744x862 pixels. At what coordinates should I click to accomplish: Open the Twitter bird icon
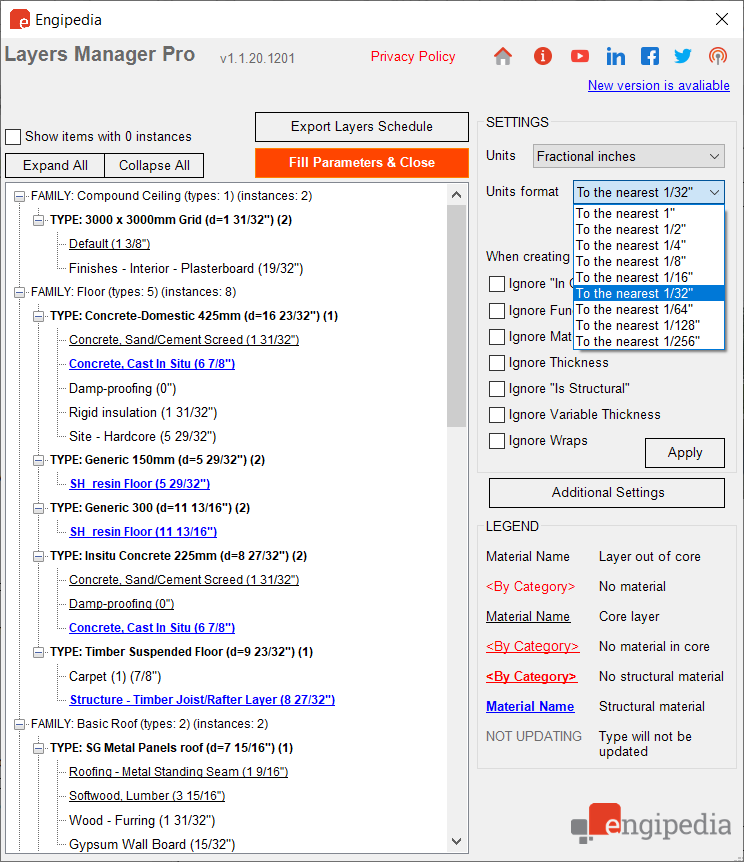pos(682,56)
